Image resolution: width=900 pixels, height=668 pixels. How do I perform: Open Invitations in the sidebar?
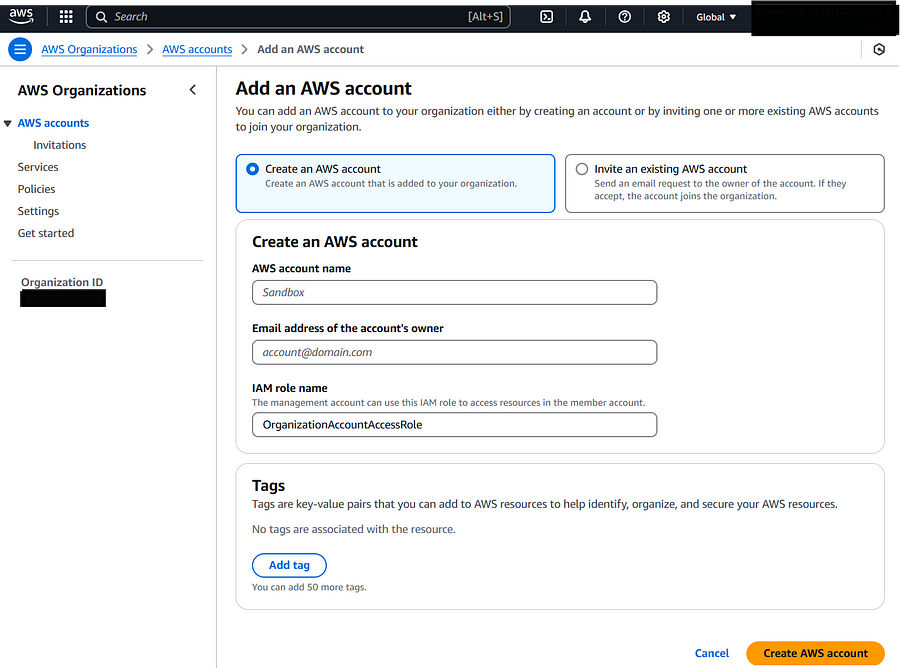(x=60, y=145)
